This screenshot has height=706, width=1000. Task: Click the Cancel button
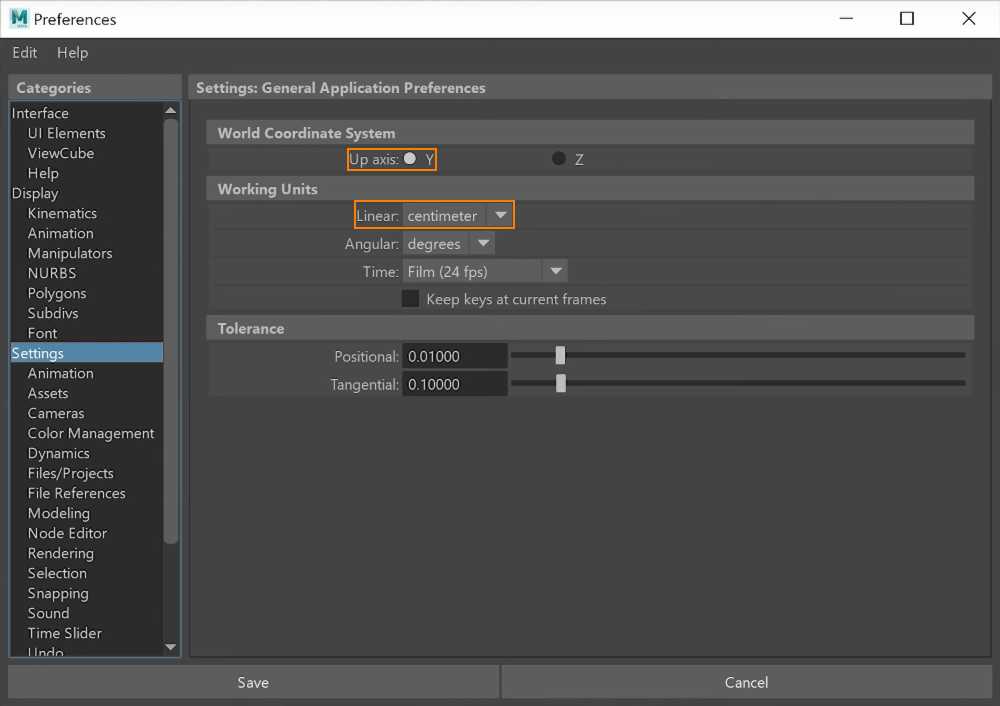746,682
